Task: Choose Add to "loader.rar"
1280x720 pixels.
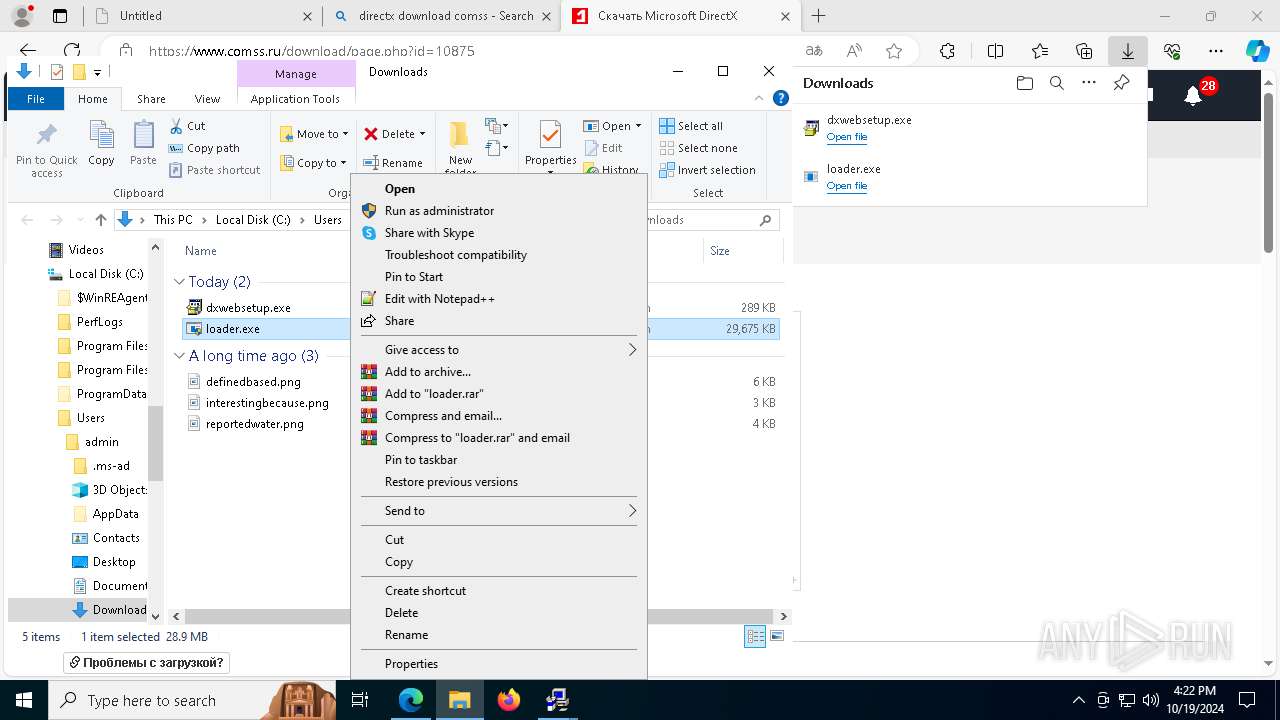Action: tap(499, 394)
